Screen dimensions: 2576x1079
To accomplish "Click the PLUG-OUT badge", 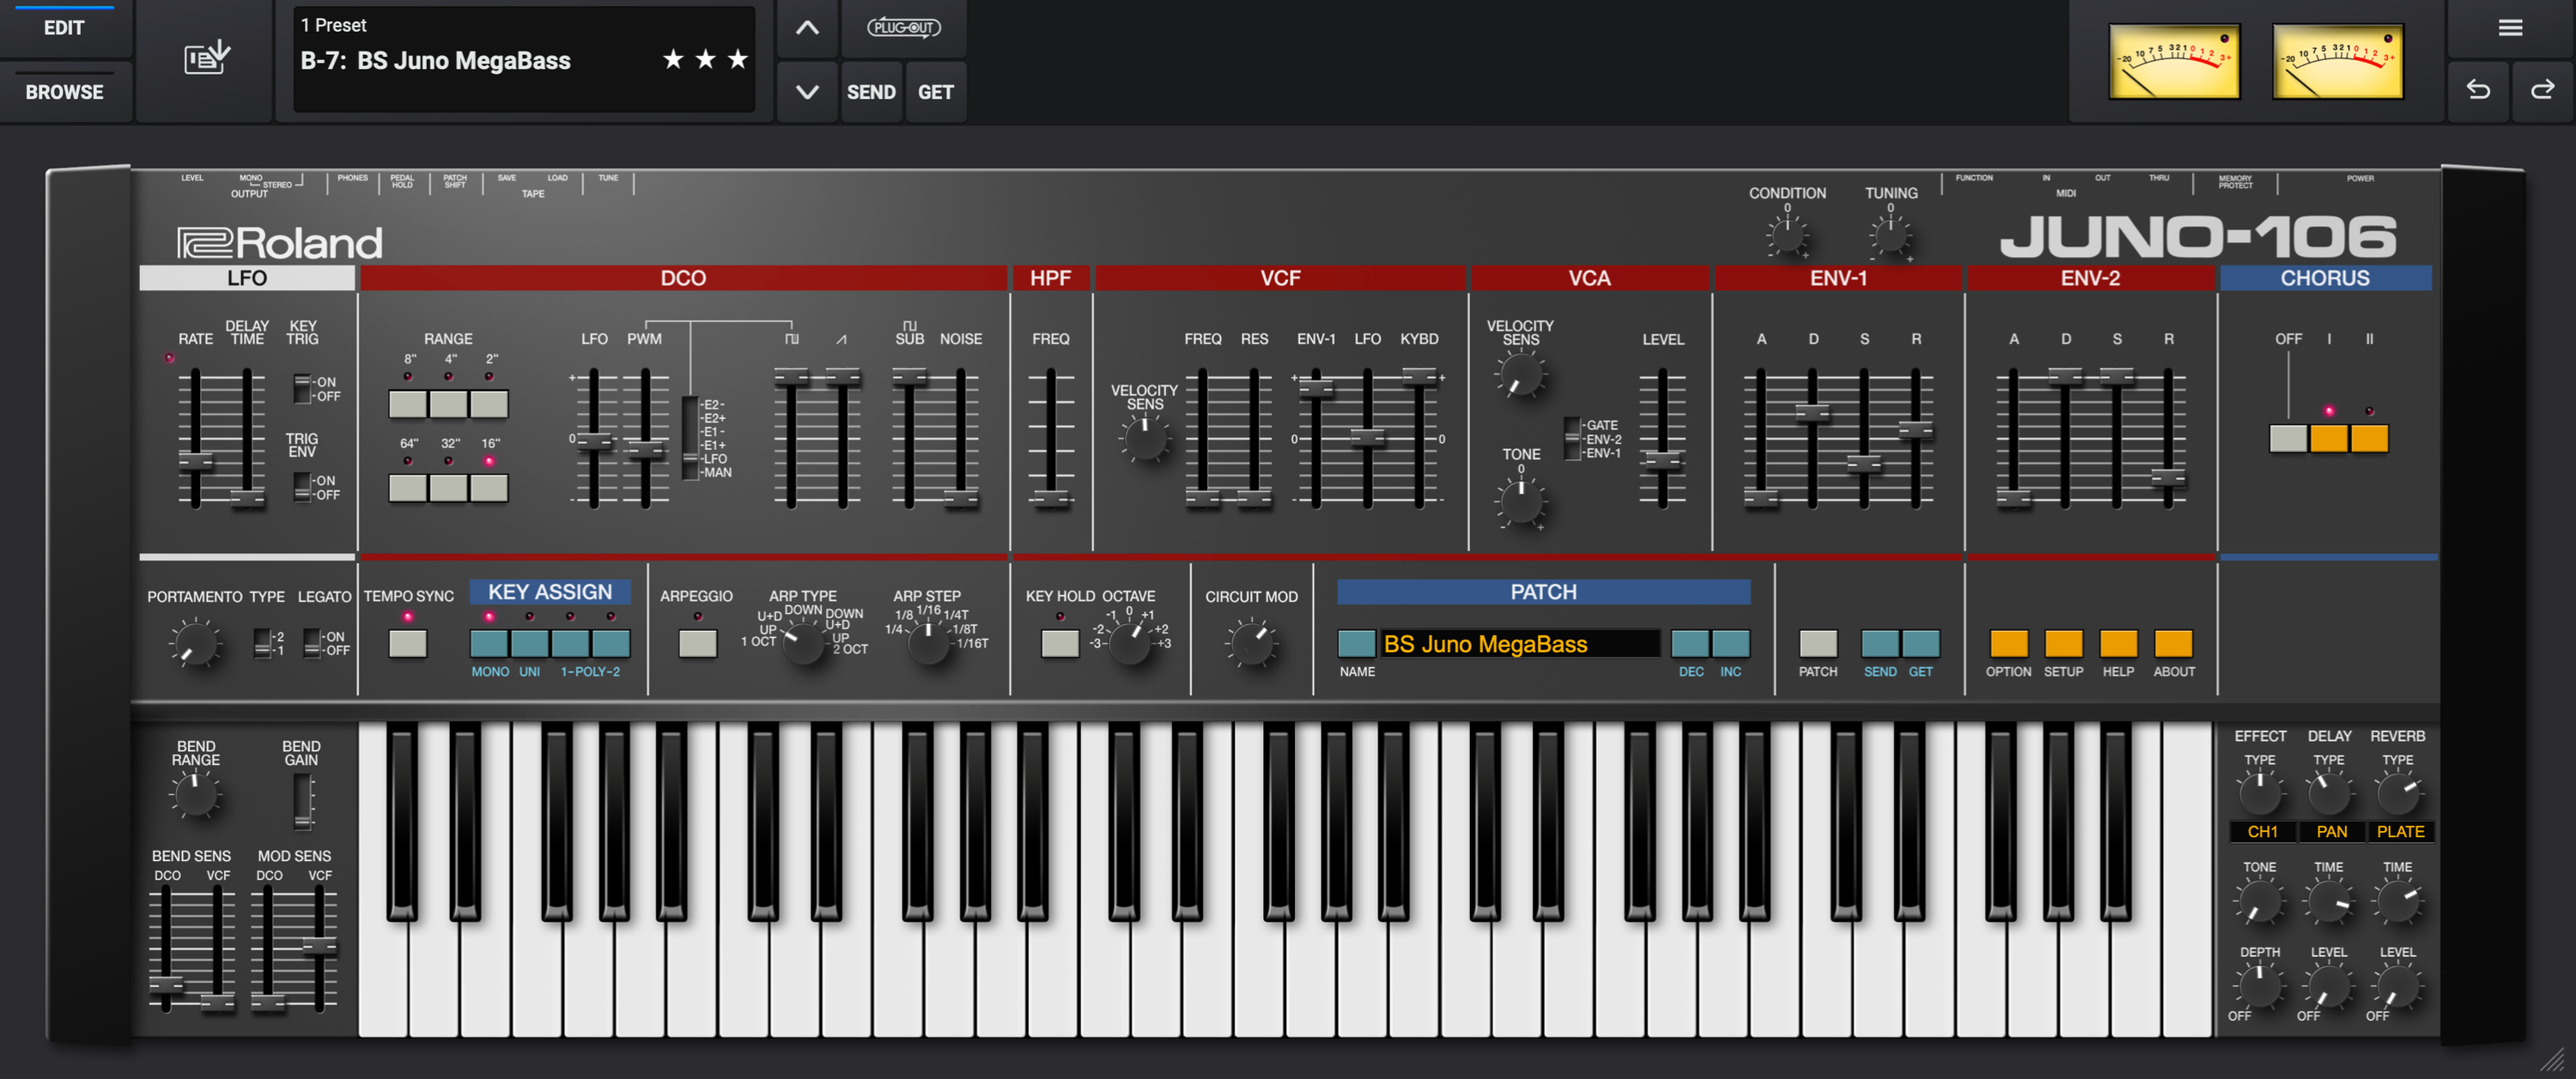I will 905,28.
